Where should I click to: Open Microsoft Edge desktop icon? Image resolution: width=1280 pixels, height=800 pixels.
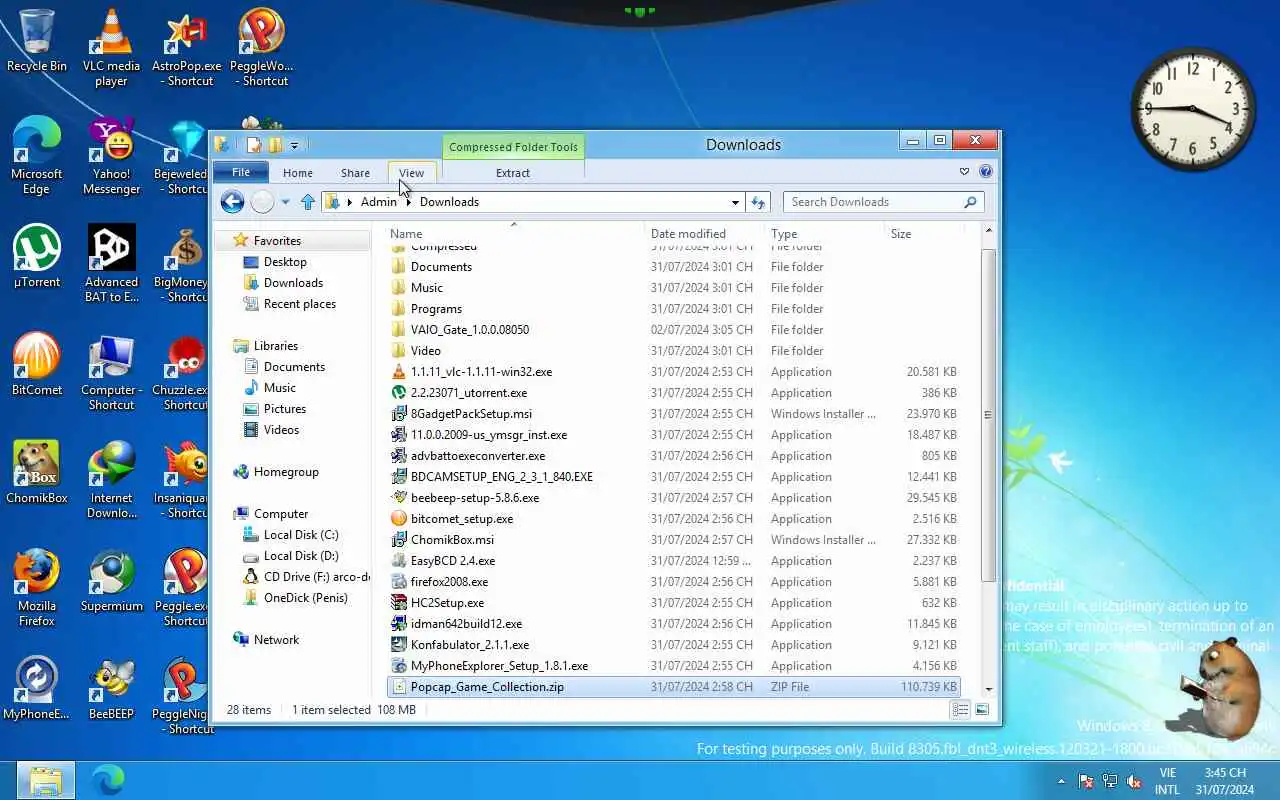37,155
